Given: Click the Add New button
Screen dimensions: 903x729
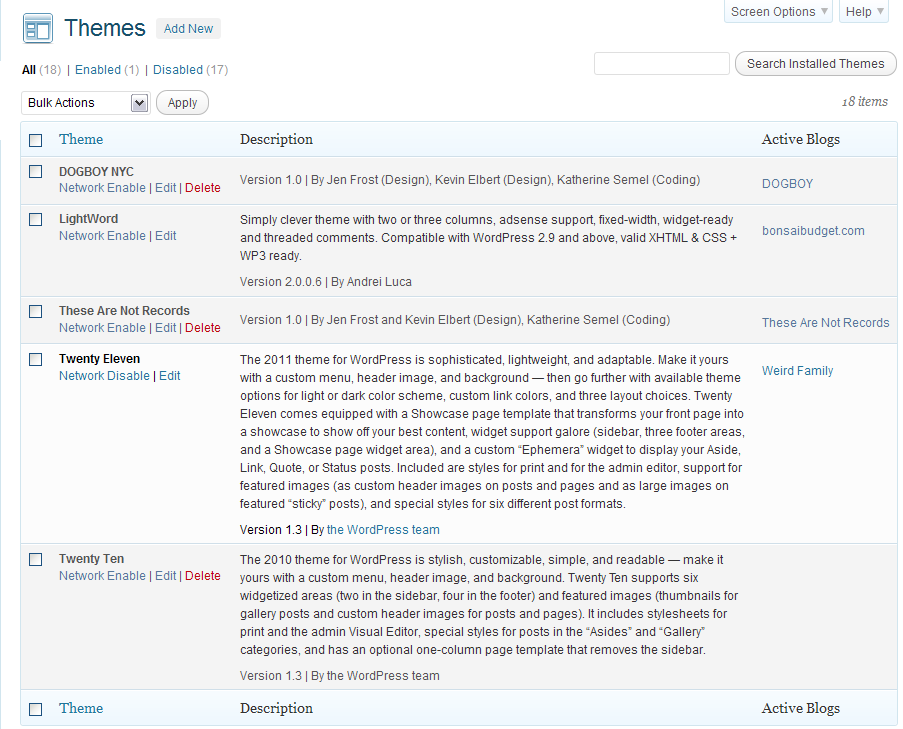Looking at the screenshot, I should coord(188,29).
